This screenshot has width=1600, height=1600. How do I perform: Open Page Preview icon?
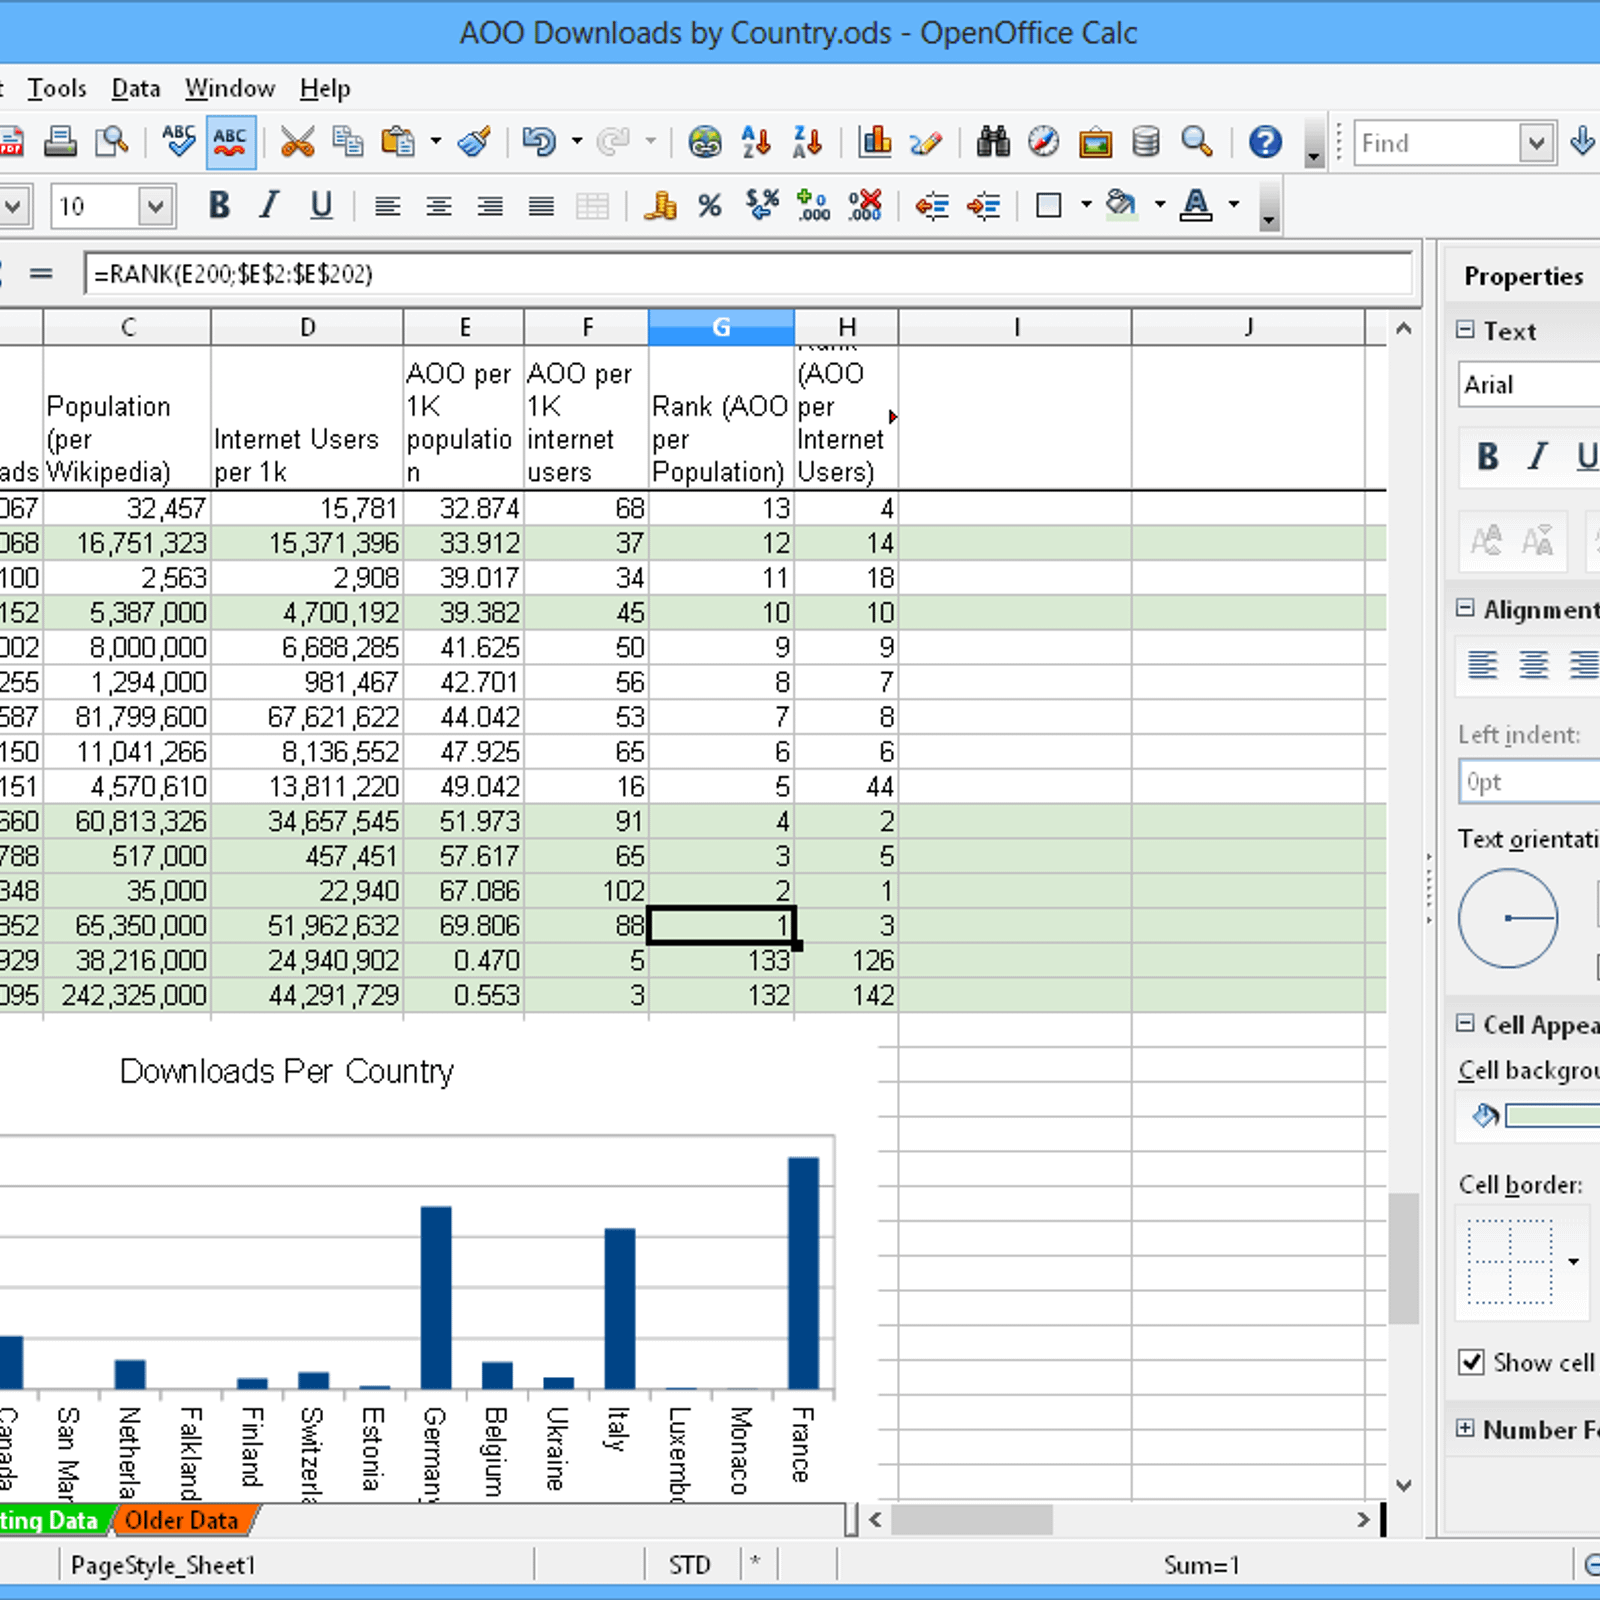pyautogui.click(x=112, y=142)
